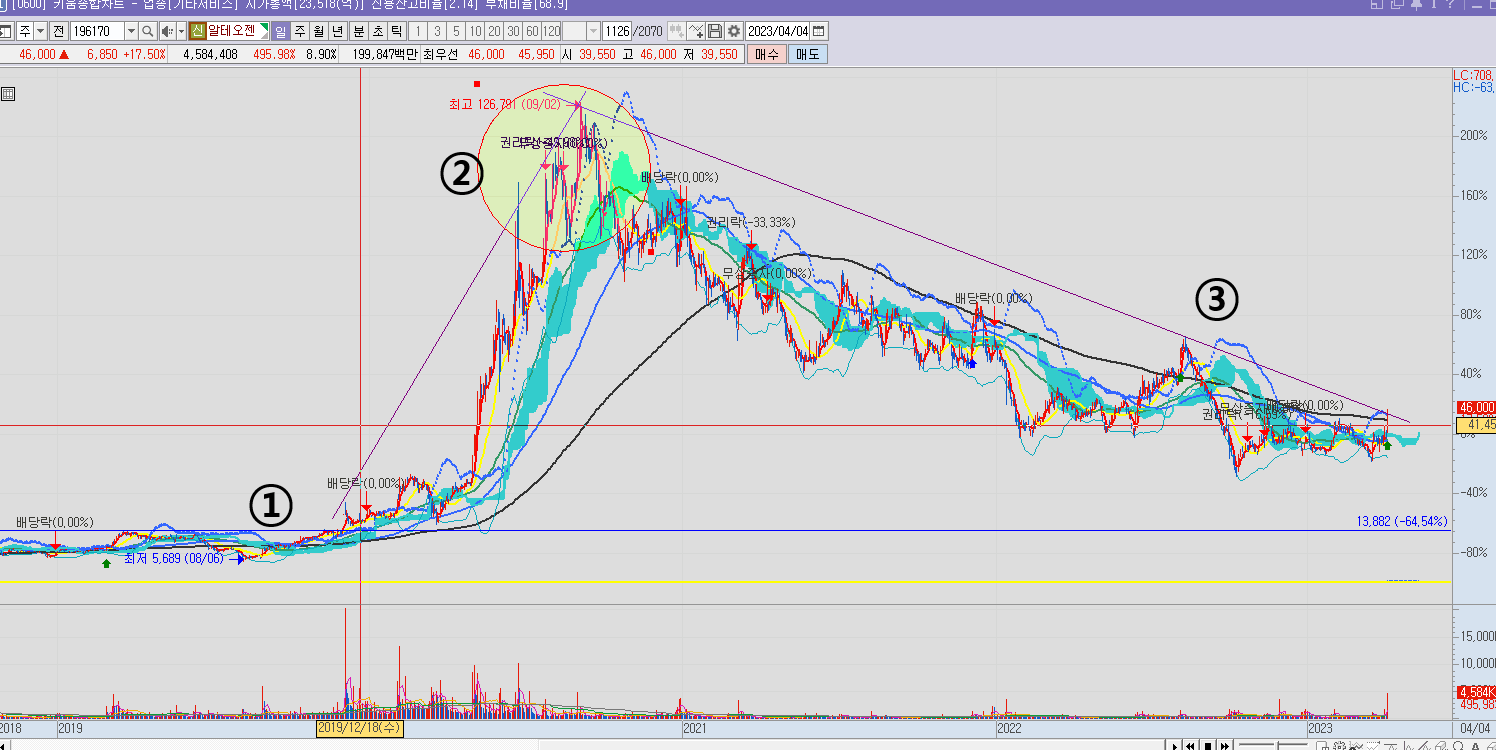
Task: Click the stock name 알테오젠 label
Action: pos(231,31)
